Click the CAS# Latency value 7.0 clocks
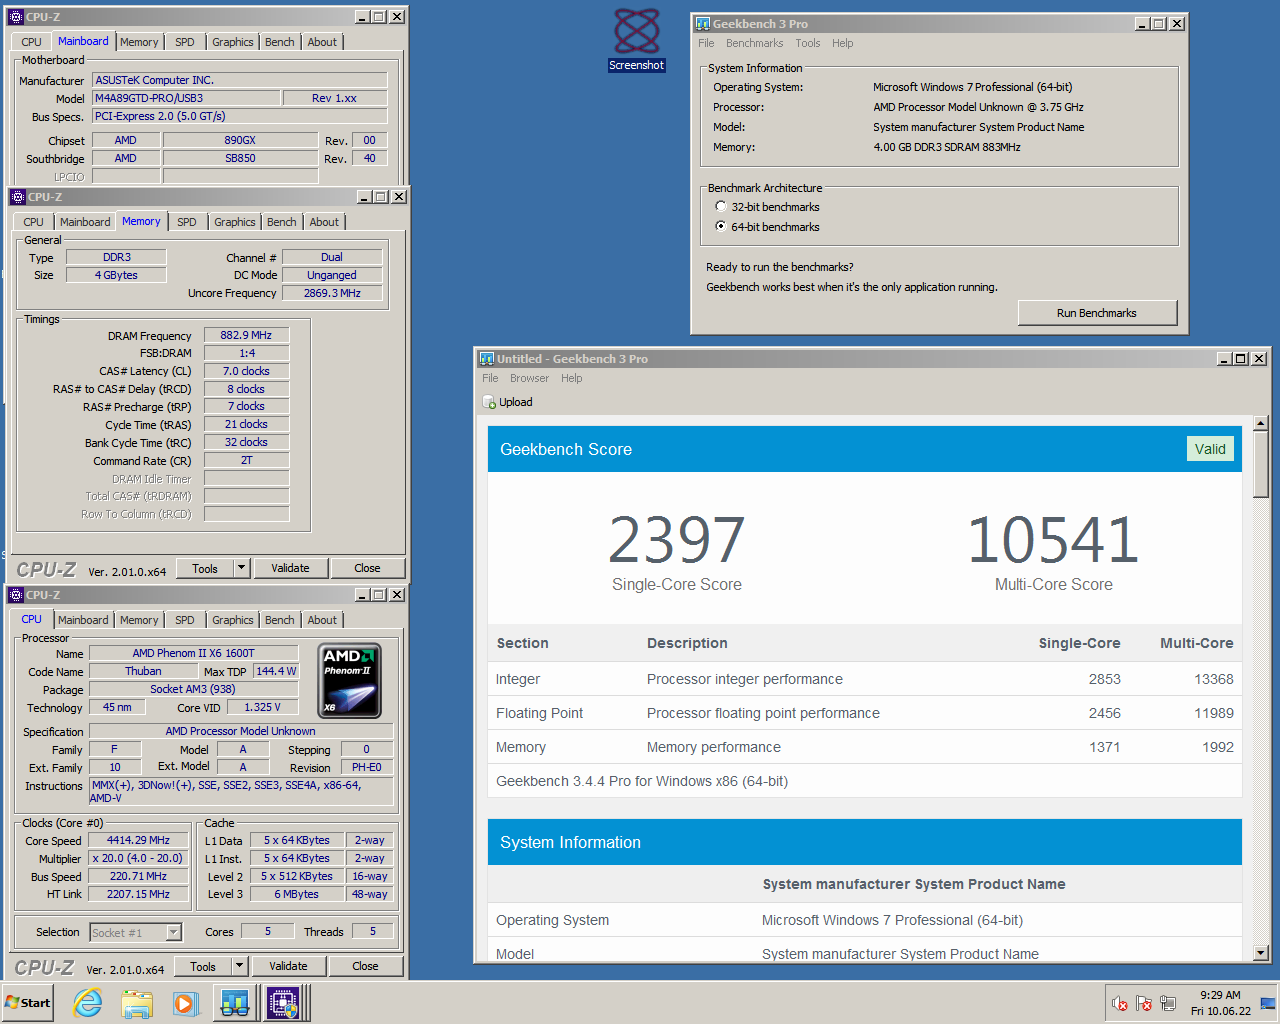 tap(246, 371)
